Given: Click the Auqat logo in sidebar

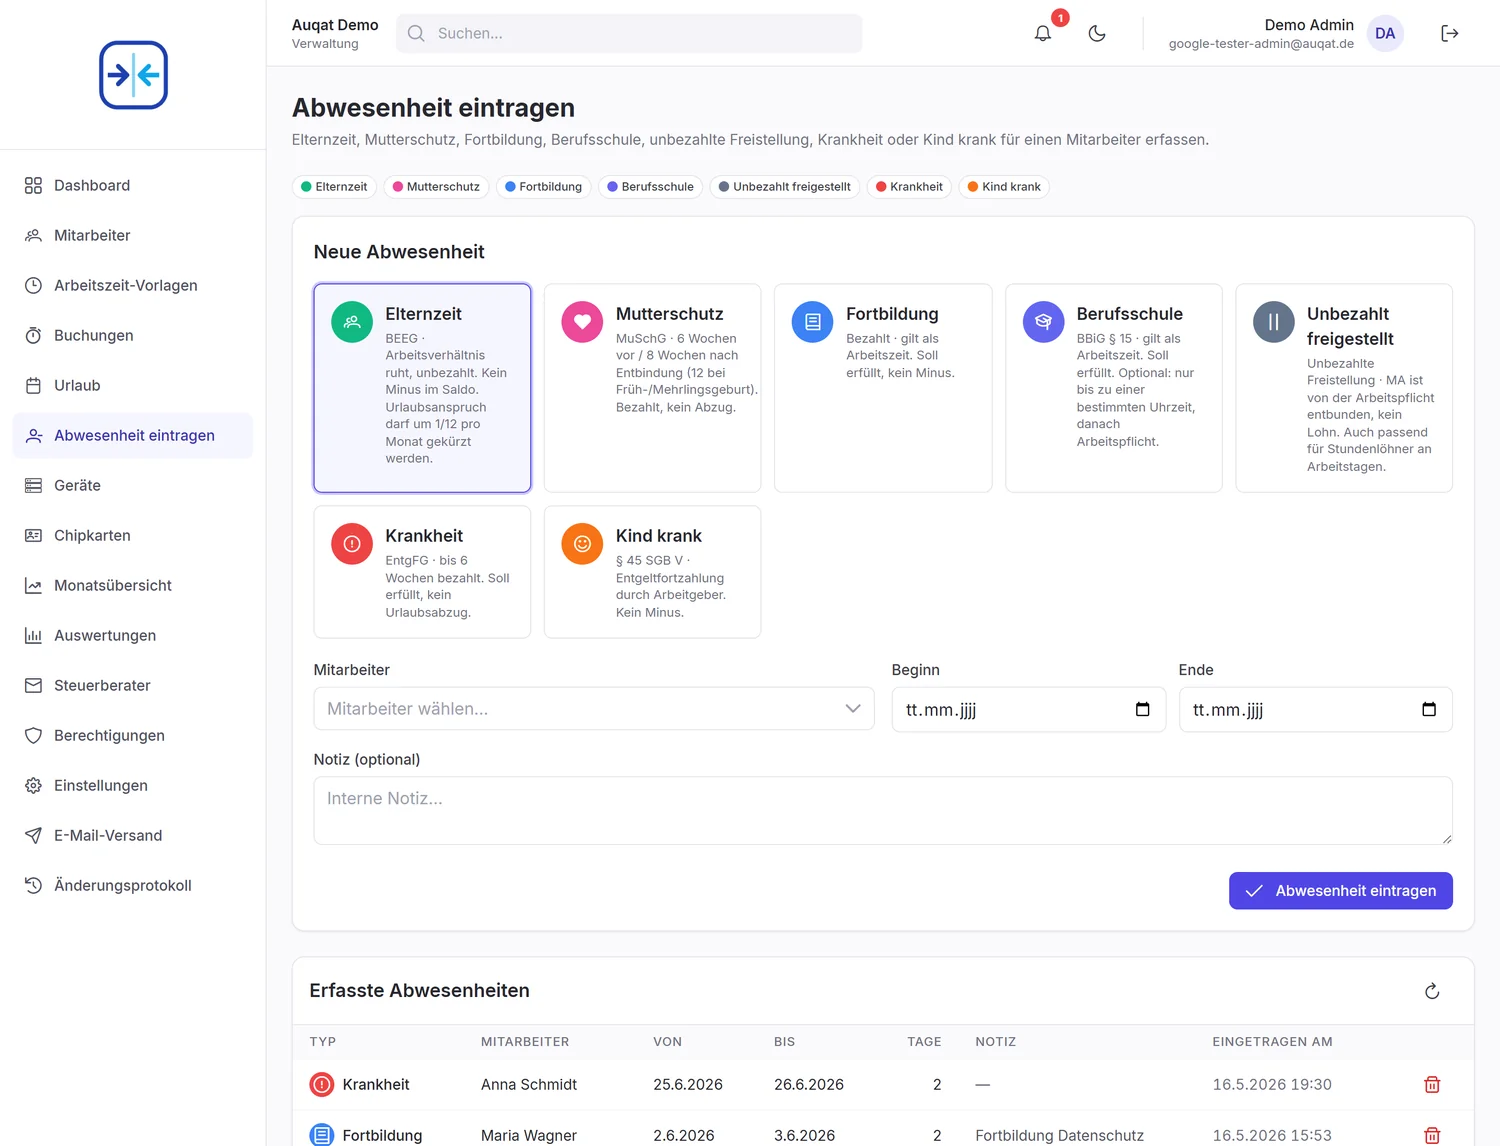Looking at the screenshot, I should pyautogui.click(x=133, y=75).
